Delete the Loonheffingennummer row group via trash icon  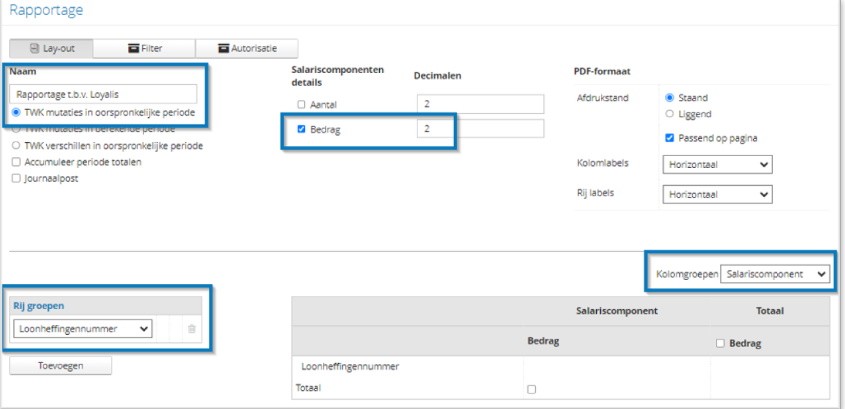(x=193, y=328)
